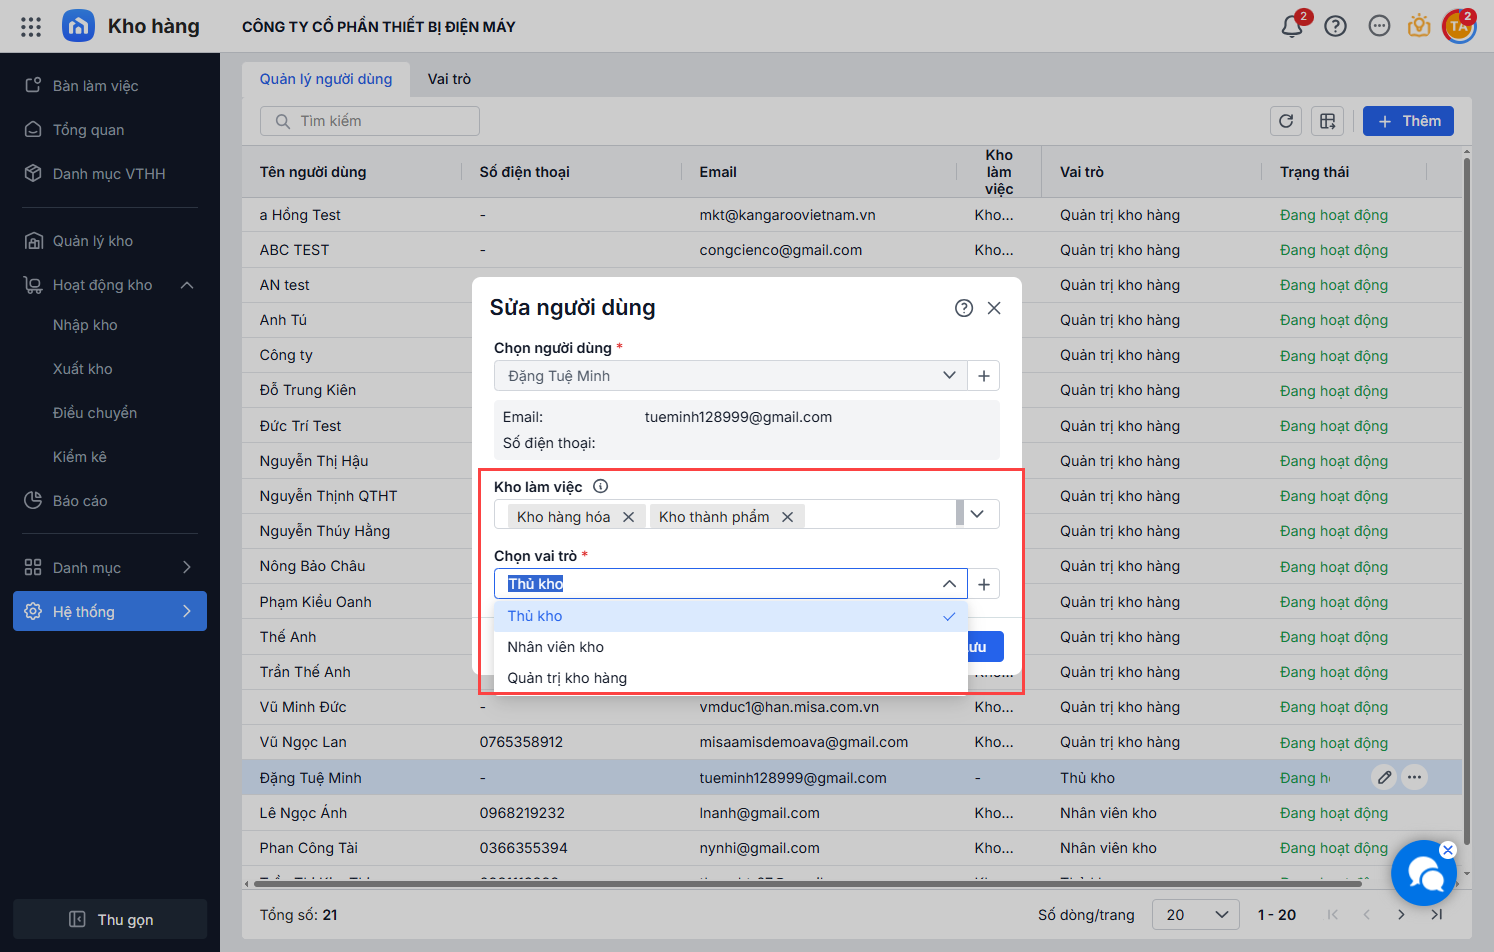Click the edit pencil for Đặng Tuệ Minh

[1384, 777]
